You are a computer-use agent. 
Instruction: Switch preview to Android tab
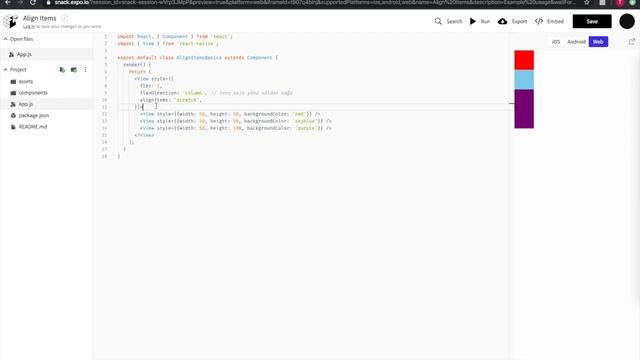tap(576, 42)
